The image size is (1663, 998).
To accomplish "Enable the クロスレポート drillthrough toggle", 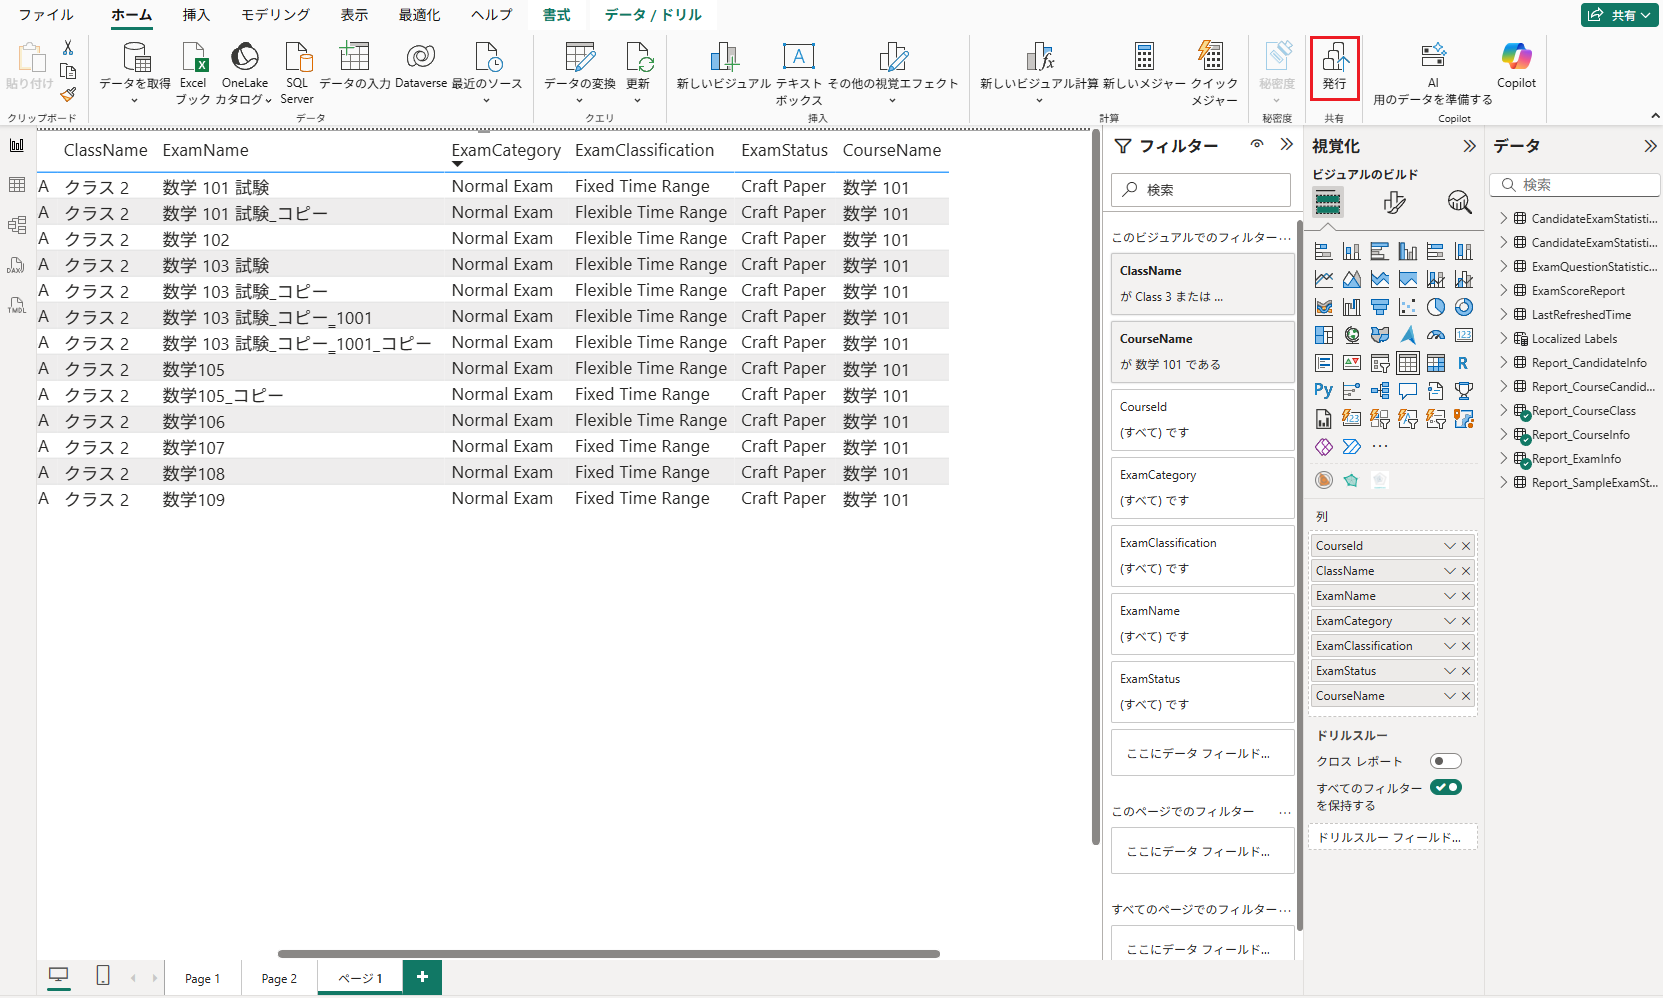I will 1445,760.
